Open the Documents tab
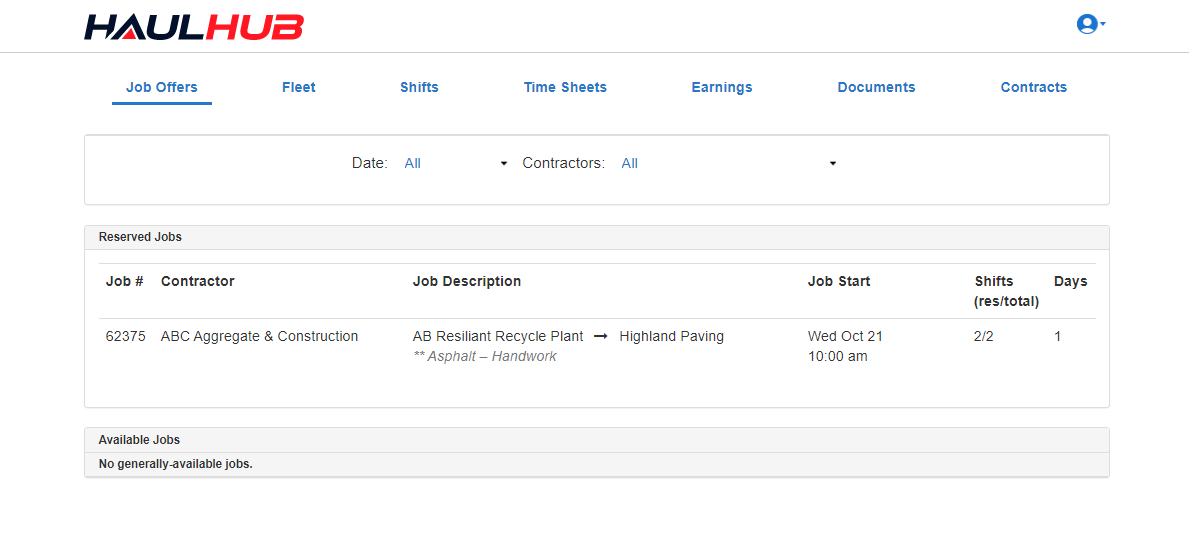 (x=876, y=87)
